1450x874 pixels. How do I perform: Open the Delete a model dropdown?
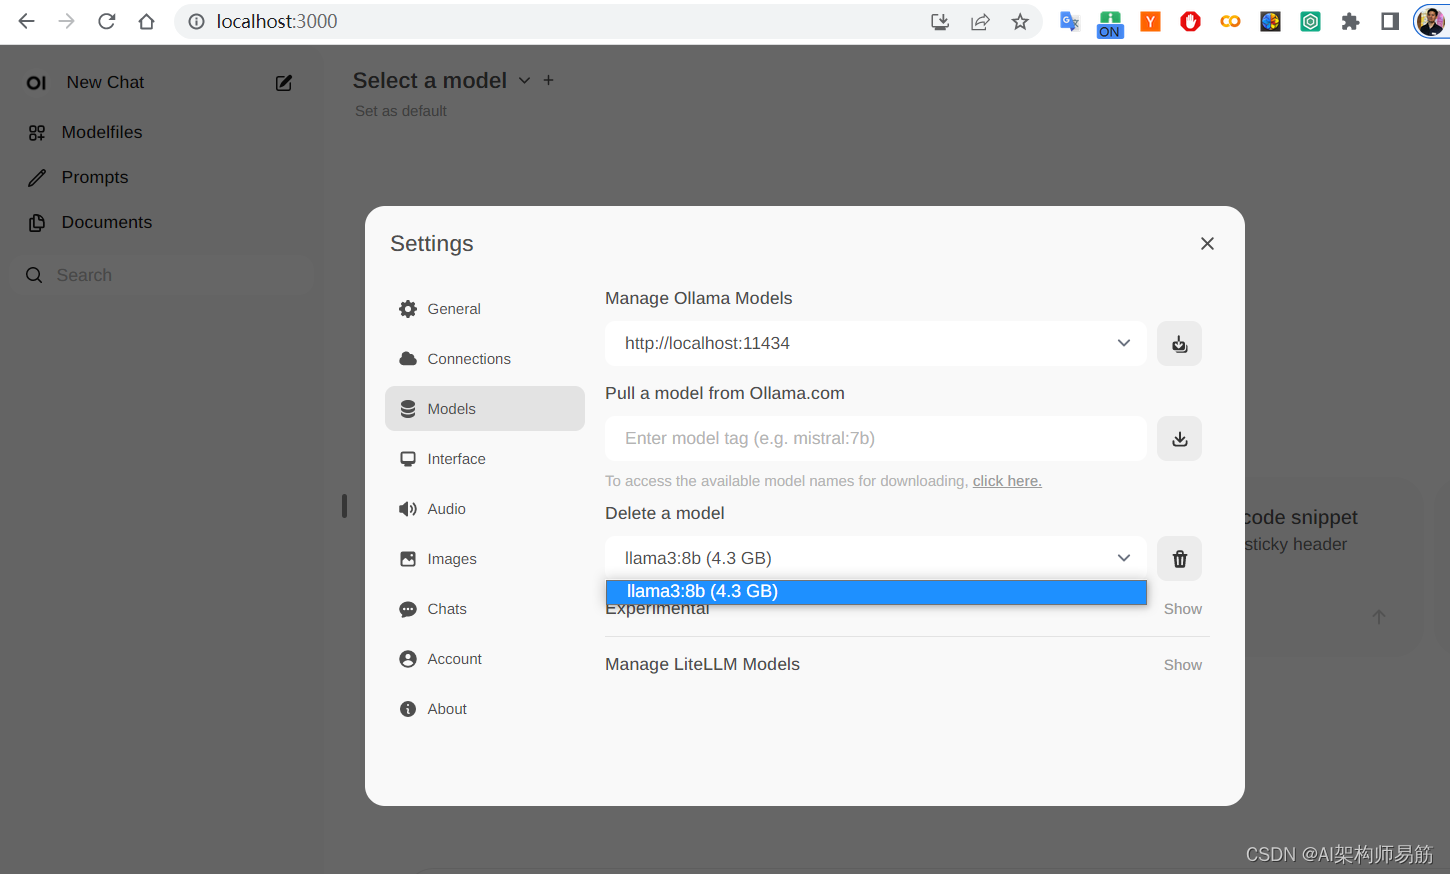[x=876, y=558]
